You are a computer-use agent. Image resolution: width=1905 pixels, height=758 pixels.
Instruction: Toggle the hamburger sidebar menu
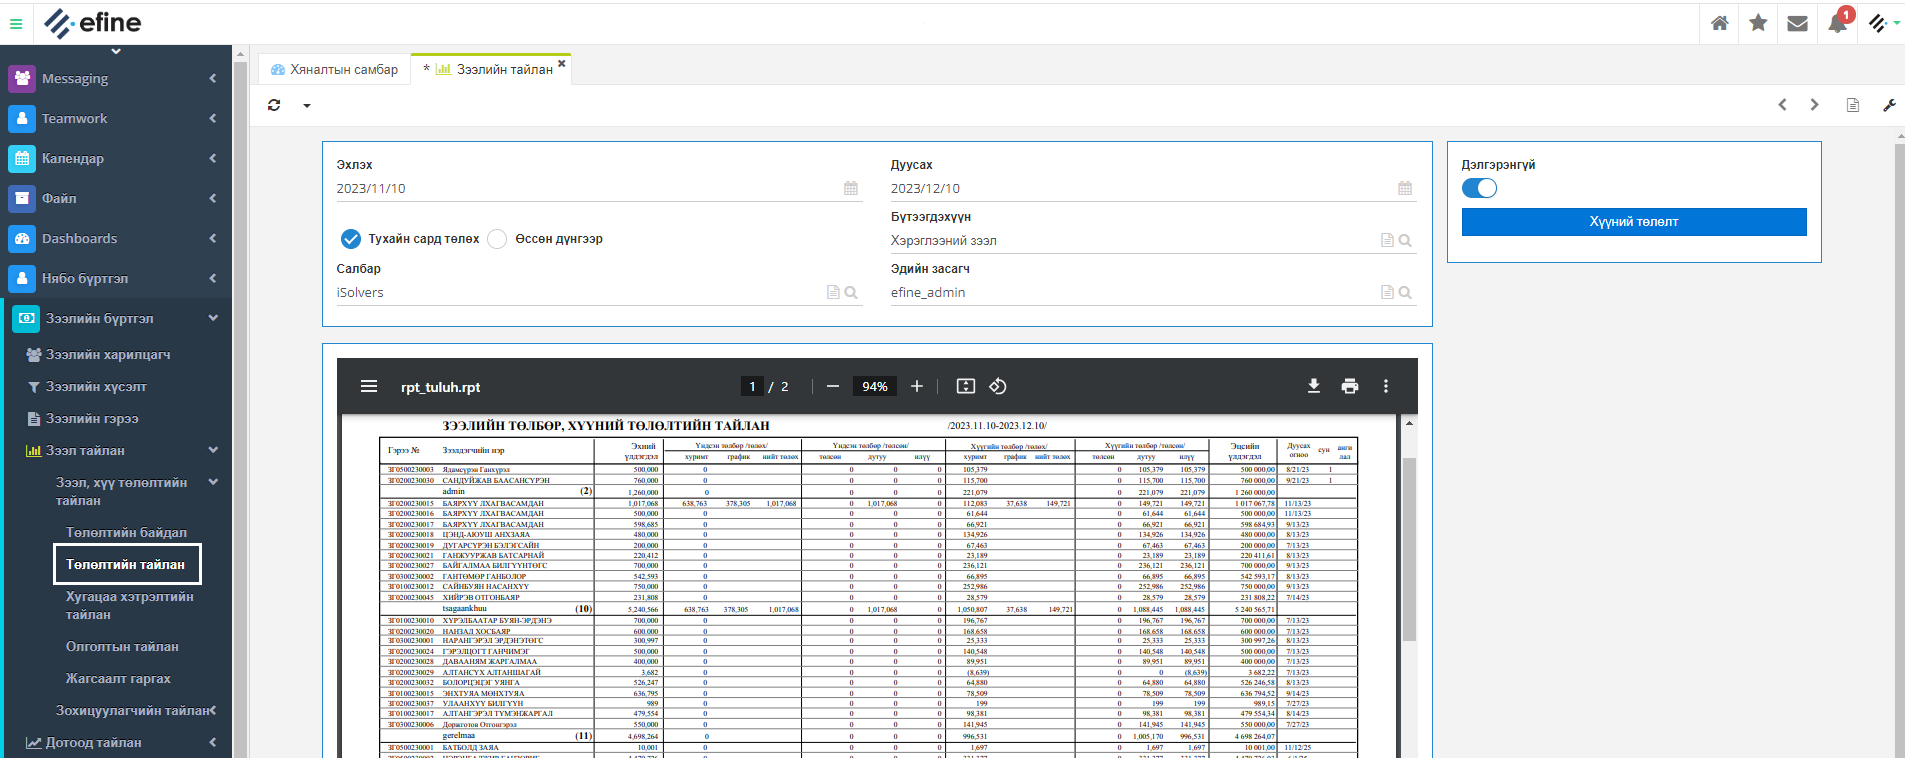pyautogui.click(x=16, y=24)
